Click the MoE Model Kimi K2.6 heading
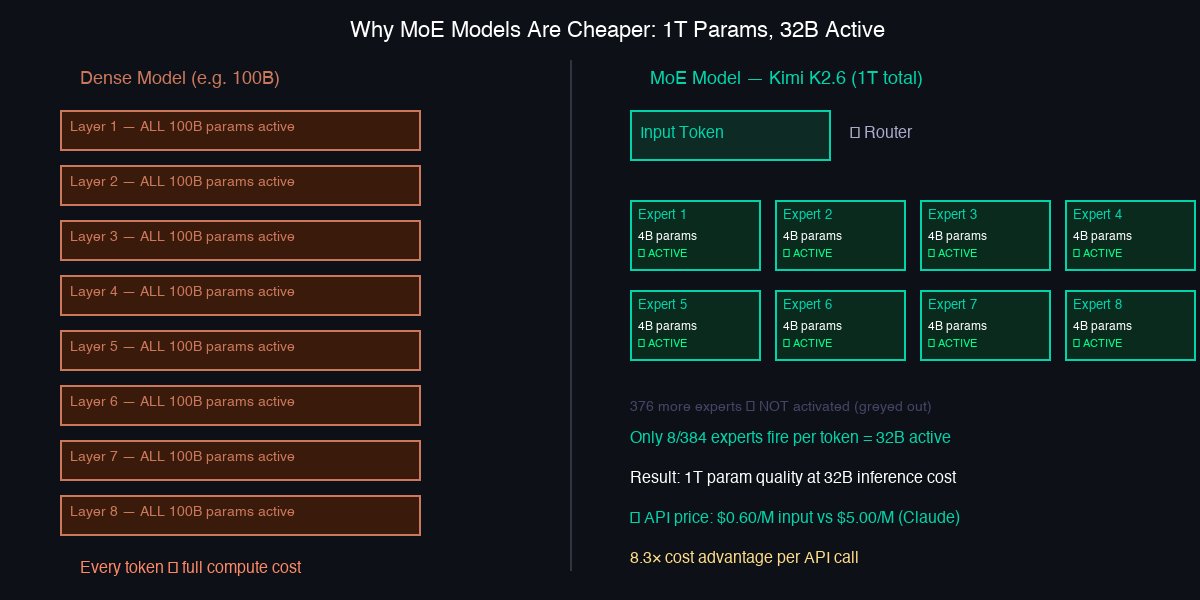This screenshot has height=600, width=1200. point(786,78)
